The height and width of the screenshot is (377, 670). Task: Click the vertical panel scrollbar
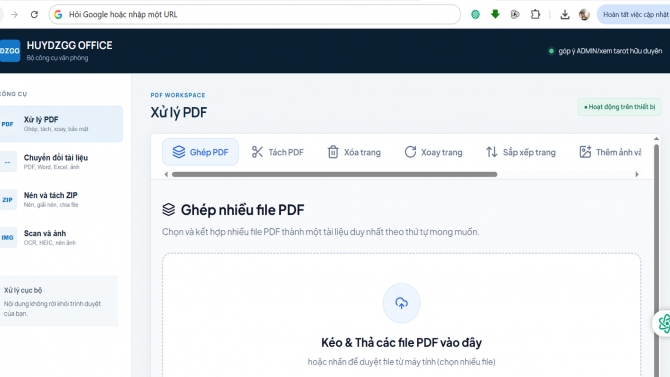click(656, 261)
